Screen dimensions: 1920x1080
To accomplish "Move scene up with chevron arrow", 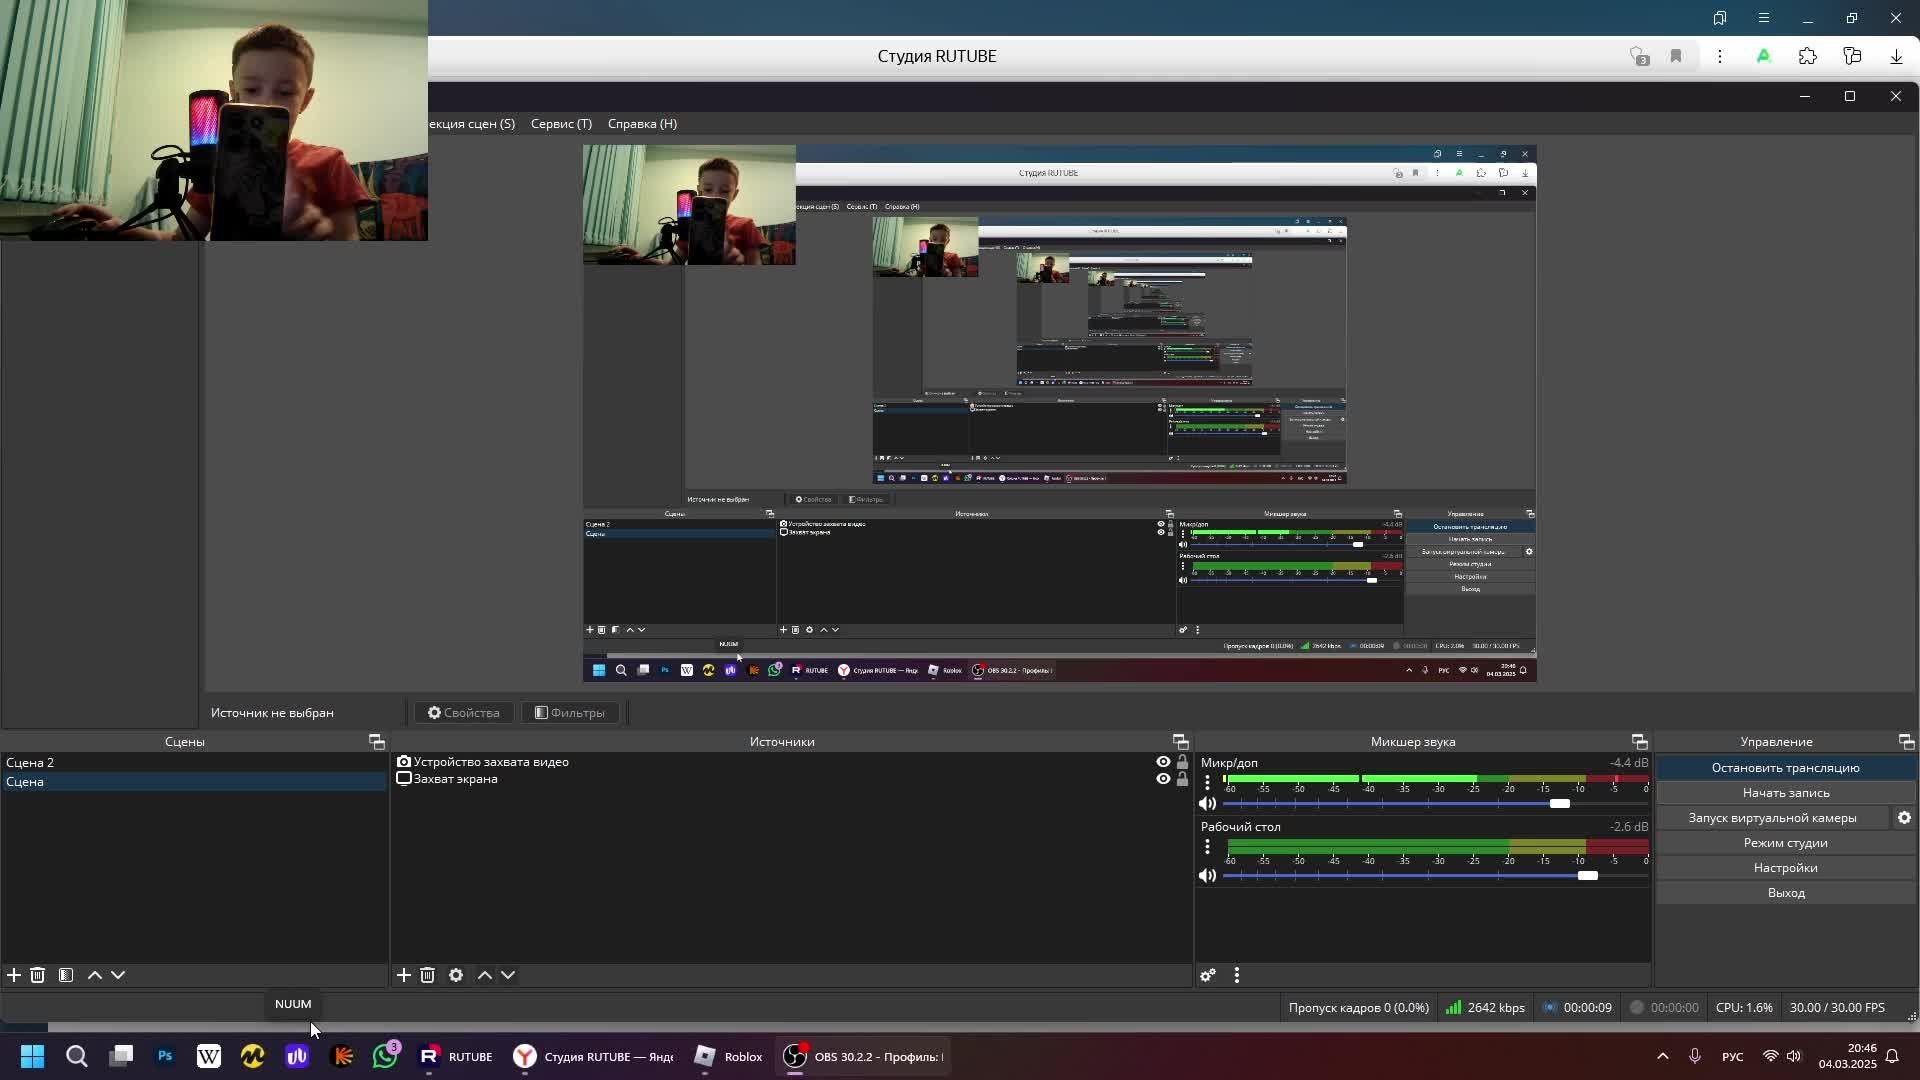I will pyautogui.click(x=95, y=975).
